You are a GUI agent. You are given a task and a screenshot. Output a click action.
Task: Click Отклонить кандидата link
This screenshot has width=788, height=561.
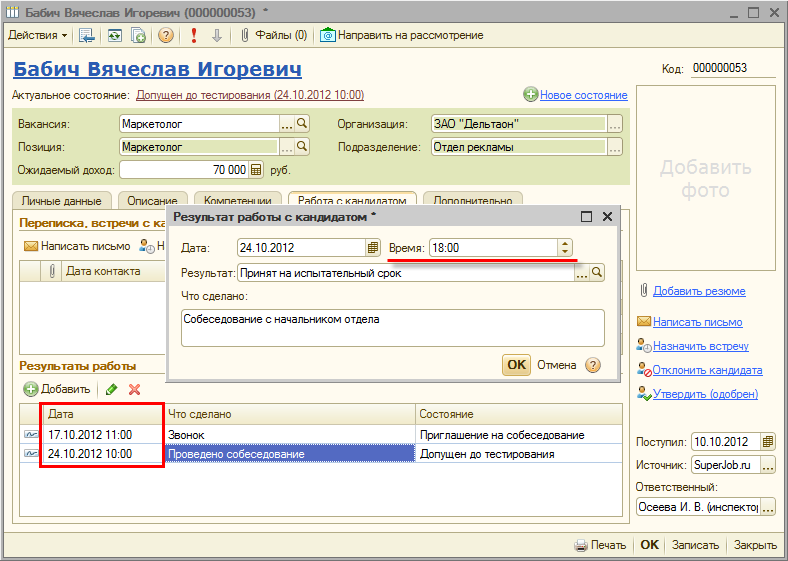pyautogui.click(x=708, y=370)
